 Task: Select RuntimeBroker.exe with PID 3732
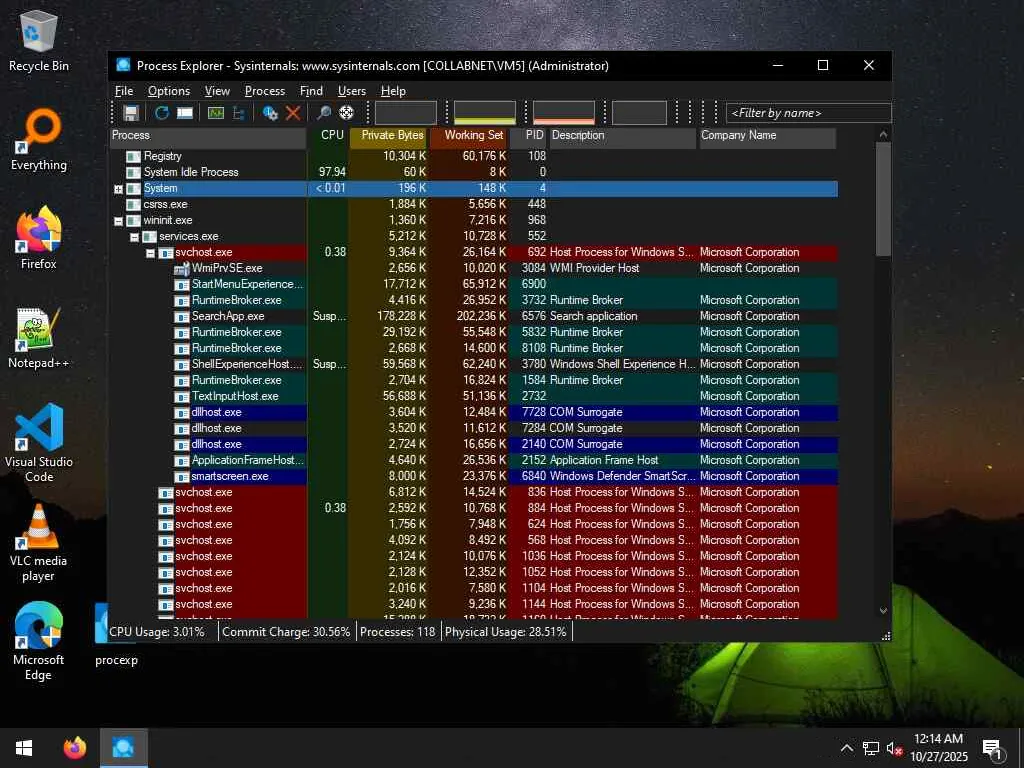473,300
